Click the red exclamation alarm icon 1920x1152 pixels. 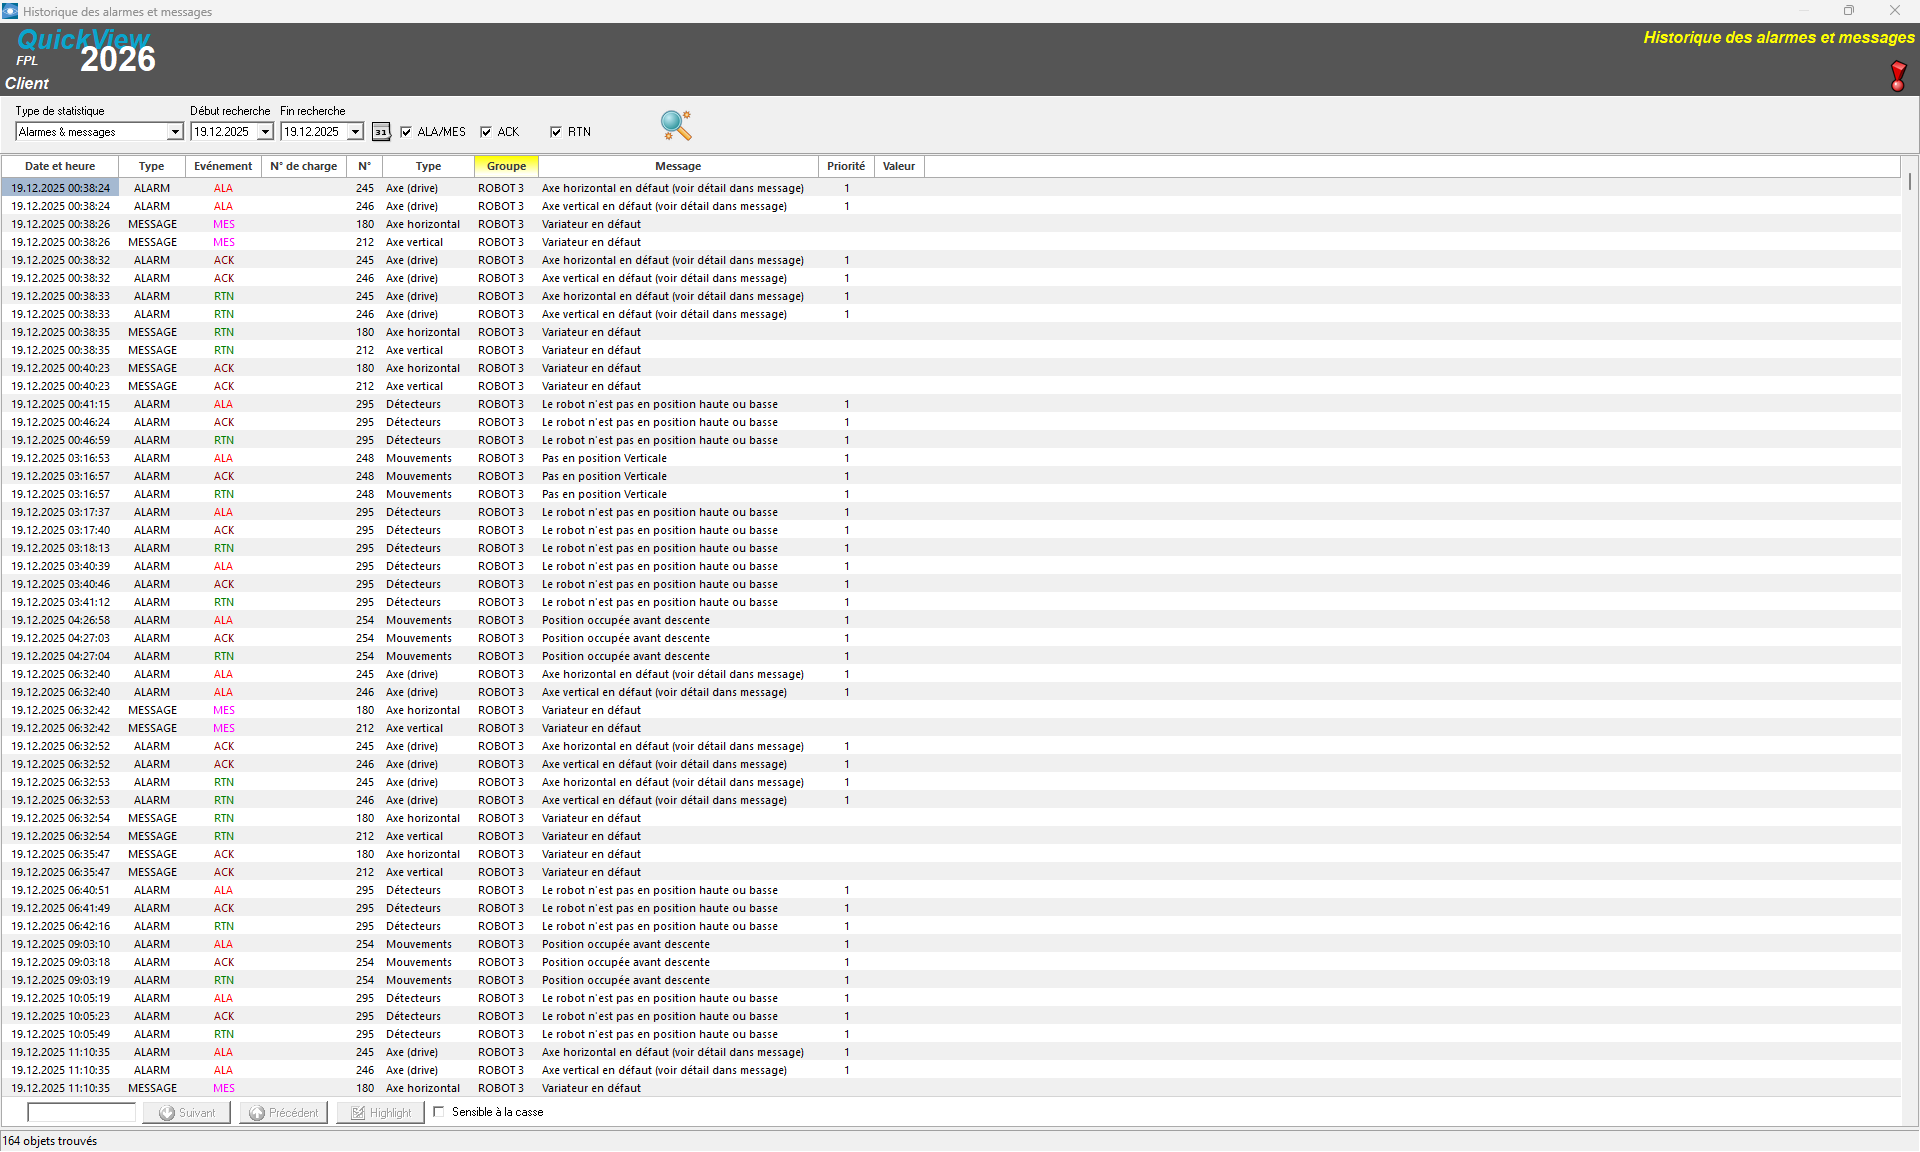tap(1897, 76)
